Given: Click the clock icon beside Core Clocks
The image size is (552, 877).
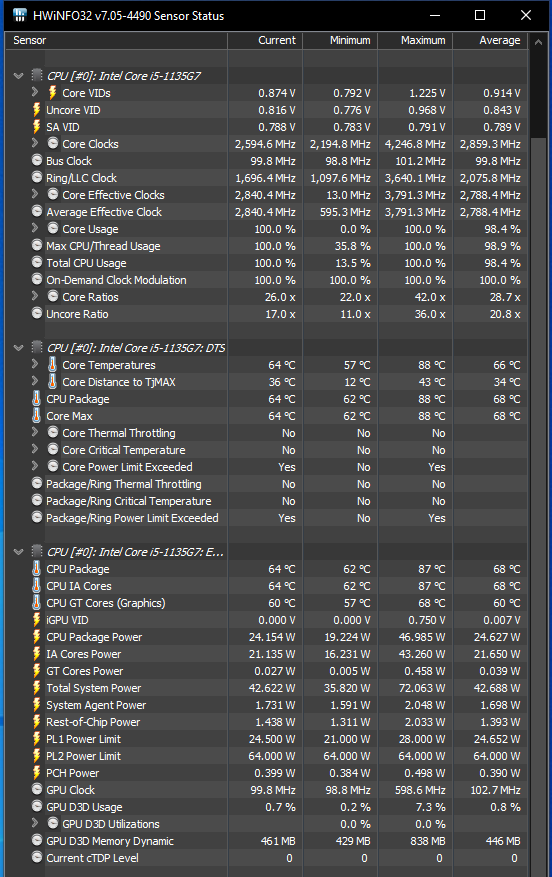Looking at the screenshot, I should point(53,143).
